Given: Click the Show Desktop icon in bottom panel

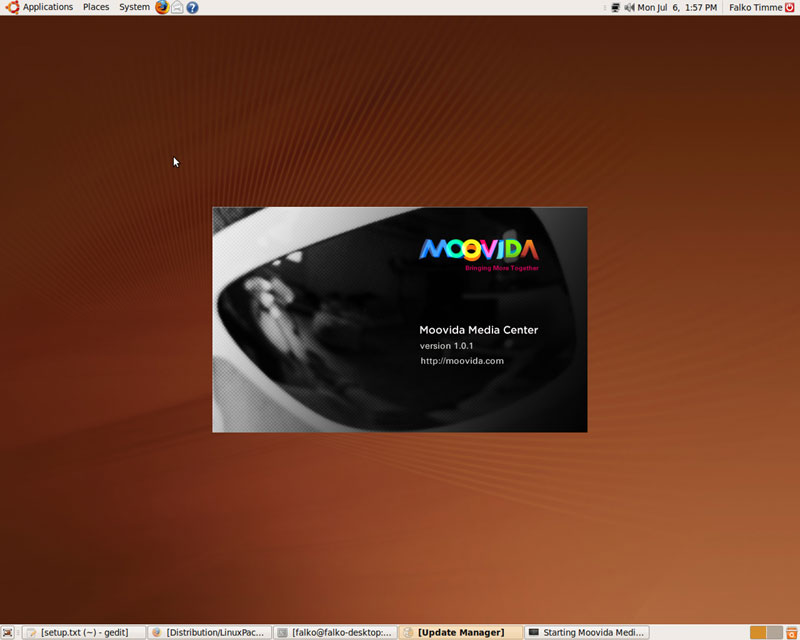Looking at the screenshot, I should coord(7,632).
